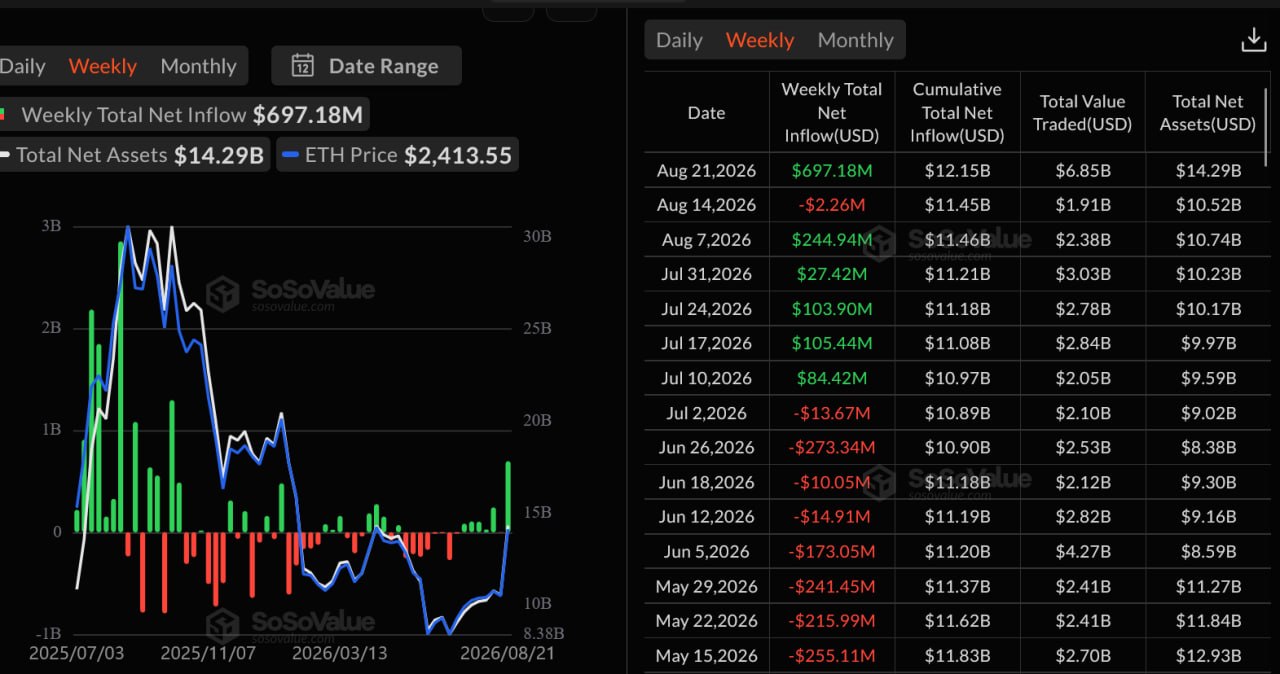Click the Cumulative Total Net Inflow header
Image resolution: width=1280 pixels, height=674 pixels.
coord(957,113)
